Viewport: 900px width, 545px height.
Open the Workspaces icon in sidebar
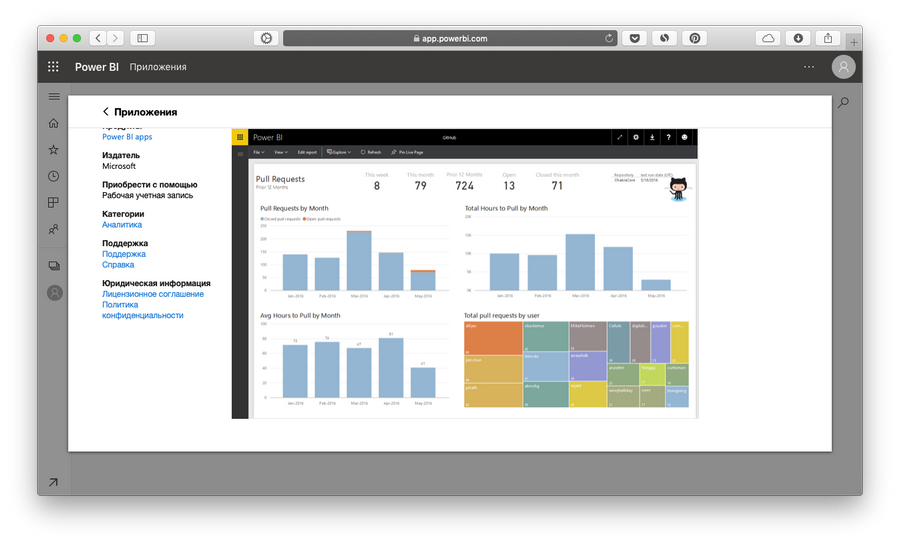[x=54, y=266]
